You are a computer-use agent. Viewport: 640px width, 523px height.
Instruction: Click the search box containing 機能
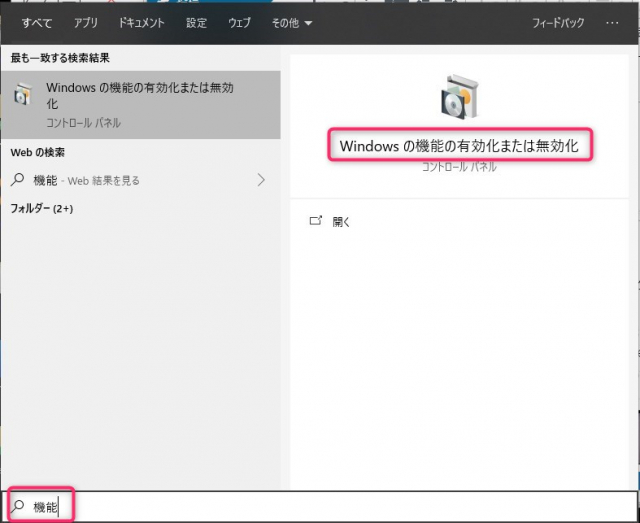click(320, 507)
